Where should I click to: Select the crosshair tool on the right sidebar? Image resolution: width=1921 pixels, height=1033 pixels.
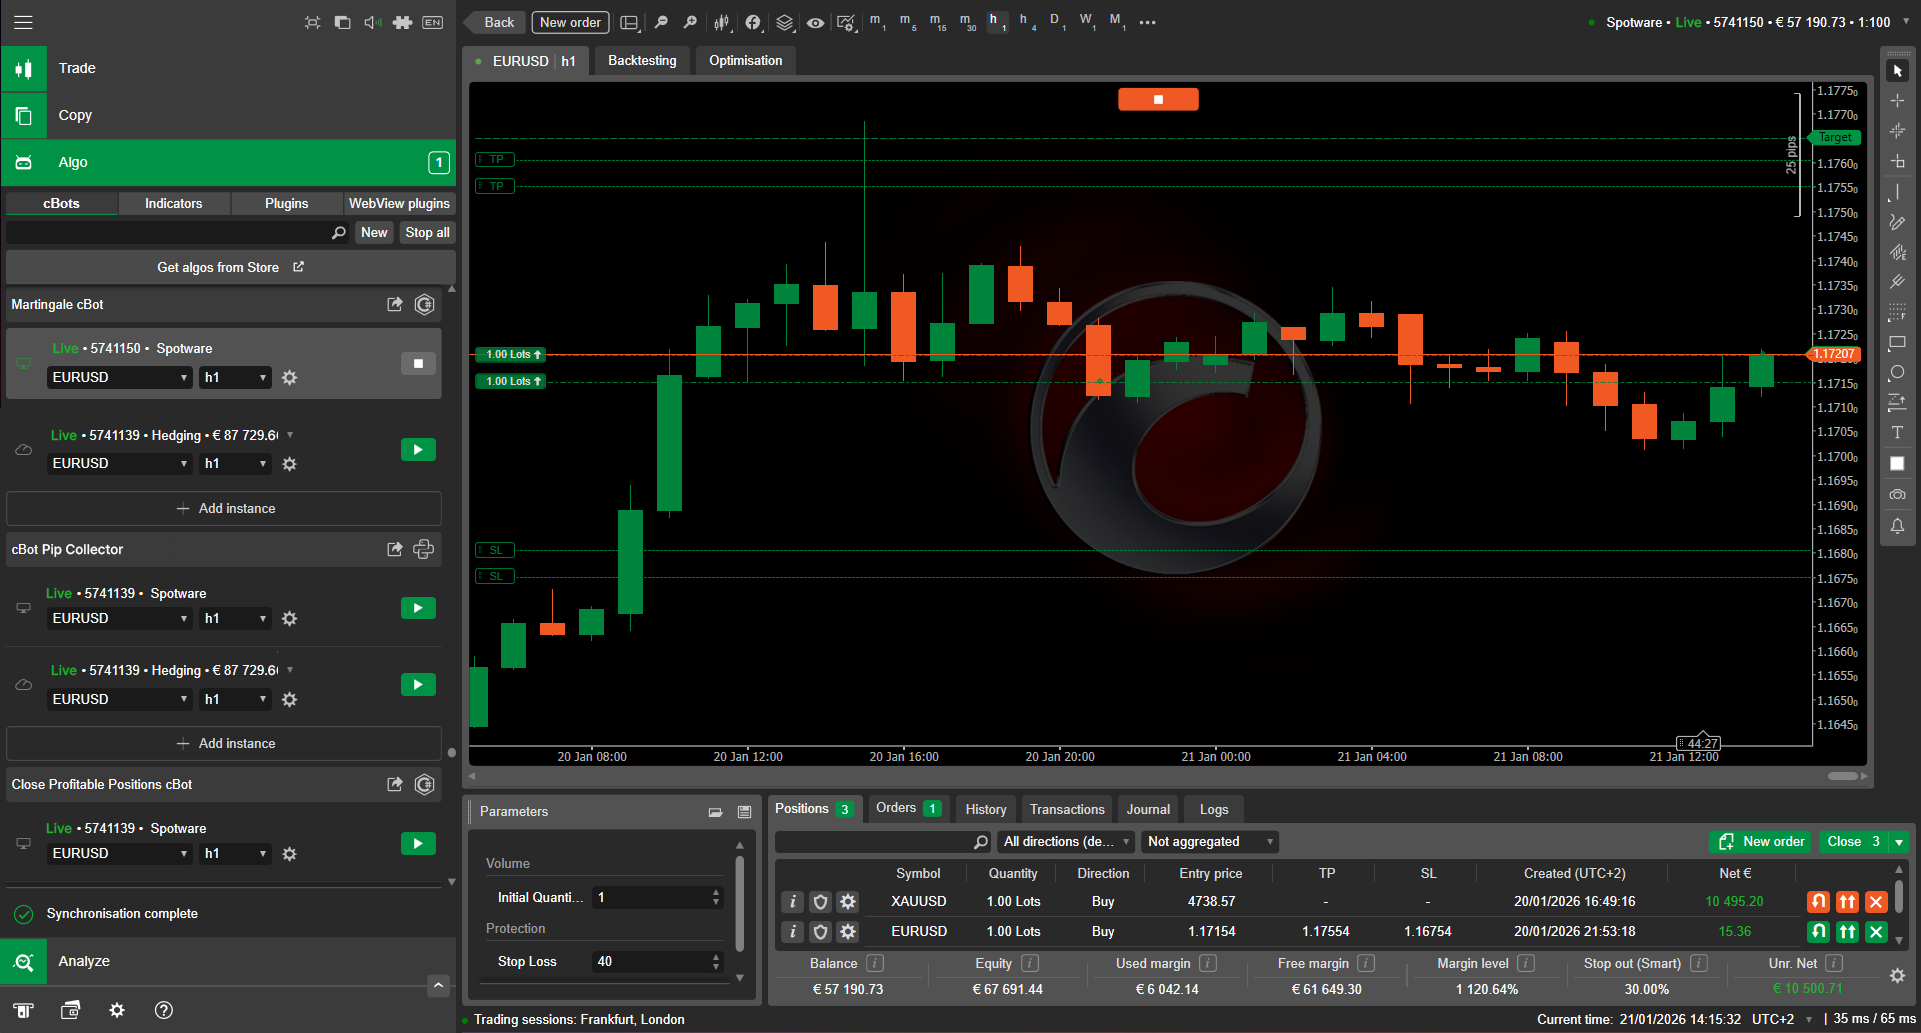(1898, 100)
